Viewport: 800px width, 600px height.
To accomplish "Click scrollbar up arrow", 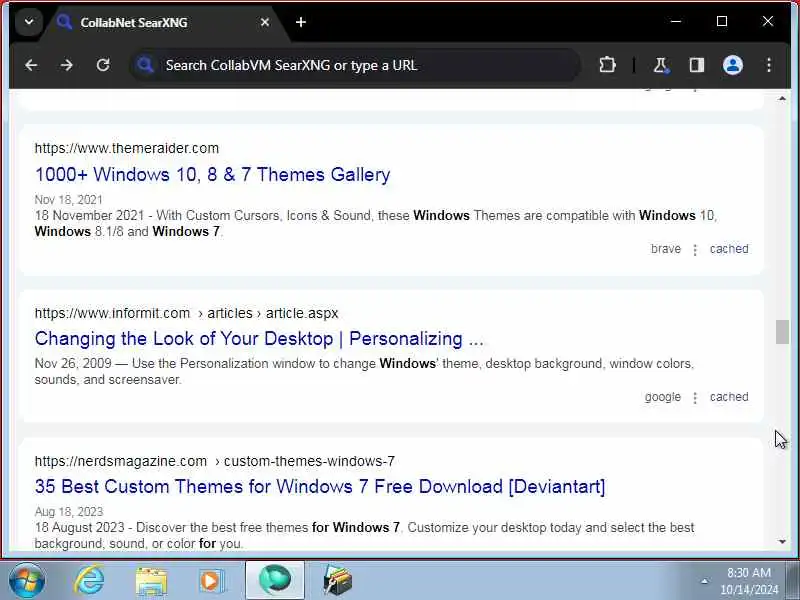I will click(x=782, y=98).
